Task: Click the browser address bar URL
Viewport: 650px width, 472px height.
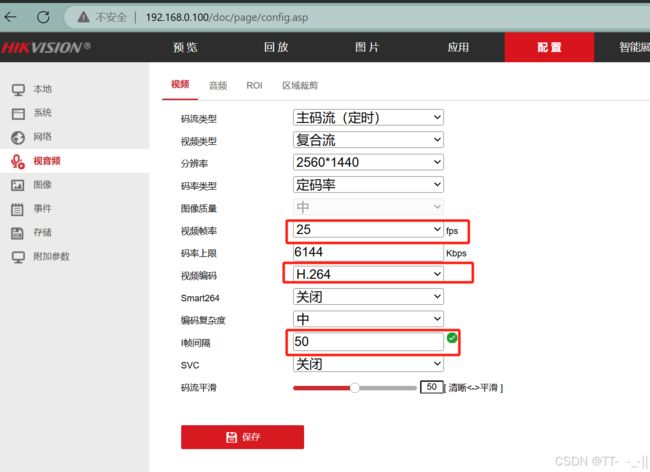Action: pyautogui.click(x=227, y=17)
